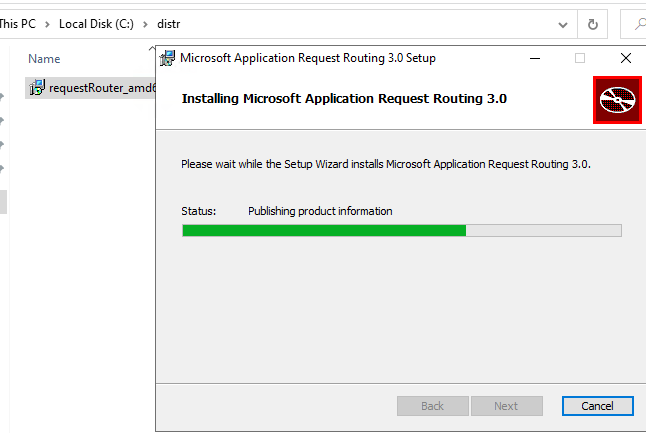The width and height of the screenshot is (646, 433).
Task: Close the Setup wizard window
Action: click(626, 58)
